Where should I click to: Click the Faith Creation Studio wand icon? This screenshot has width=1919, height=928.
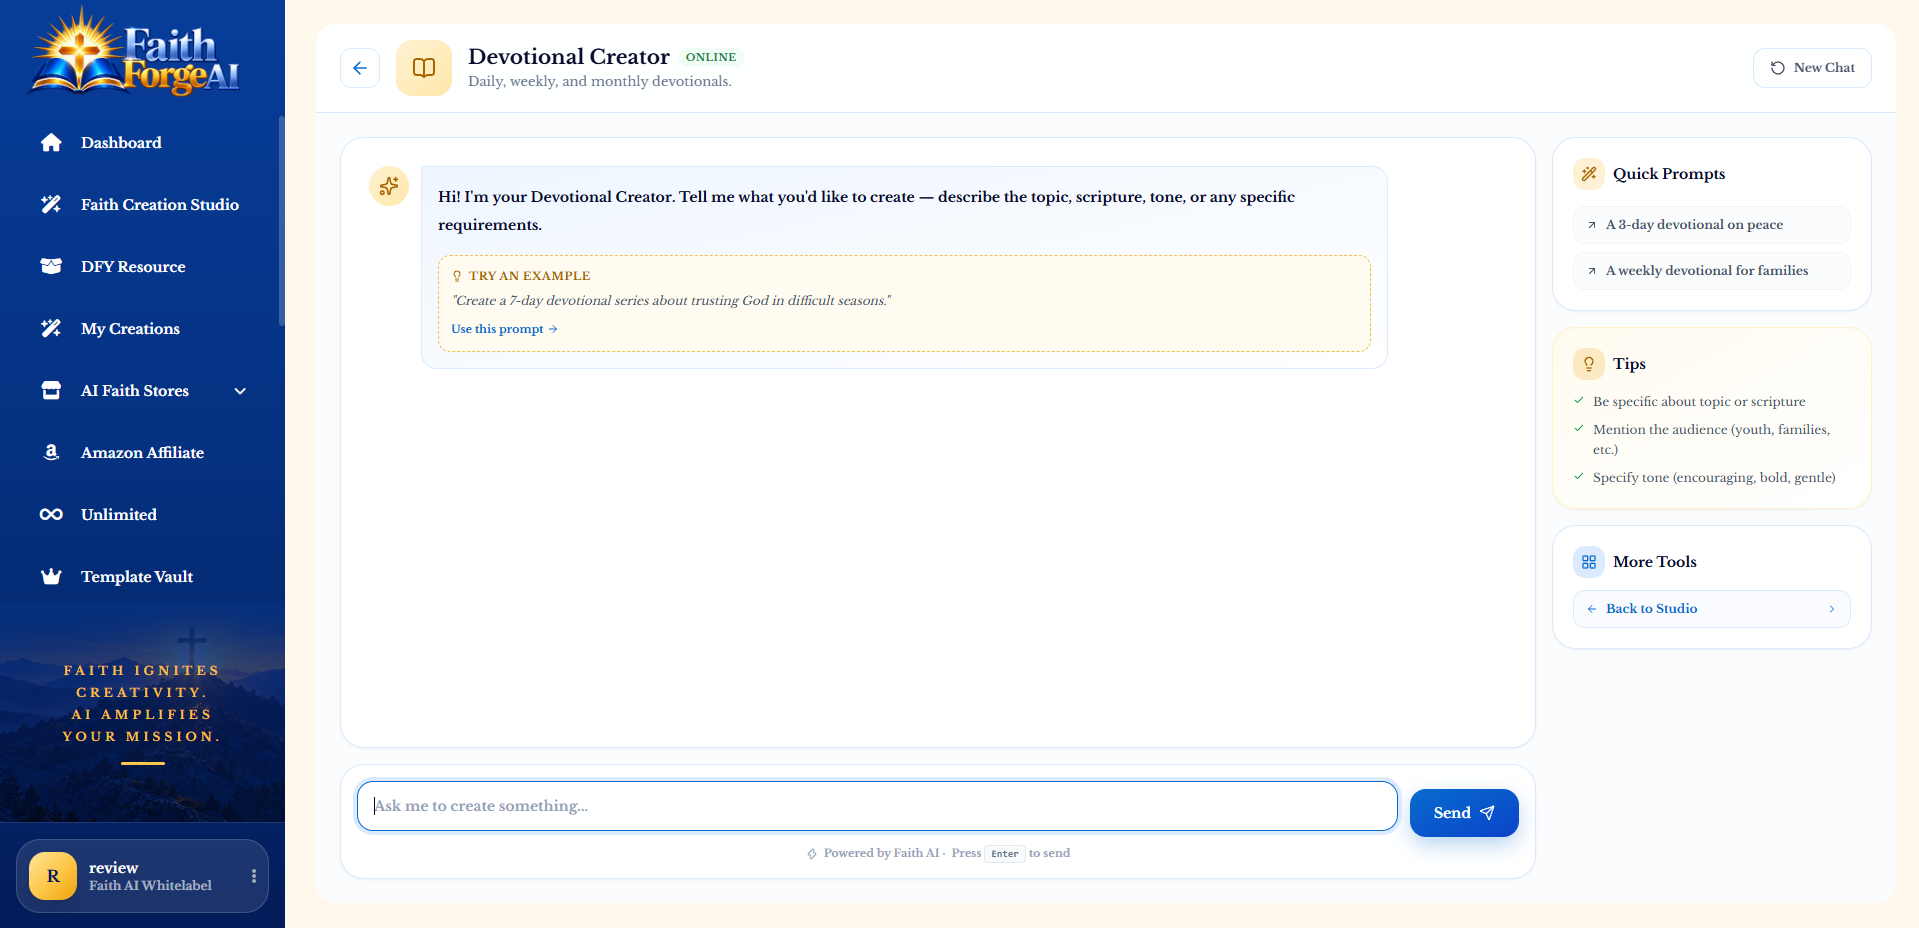tap(51, 205)
